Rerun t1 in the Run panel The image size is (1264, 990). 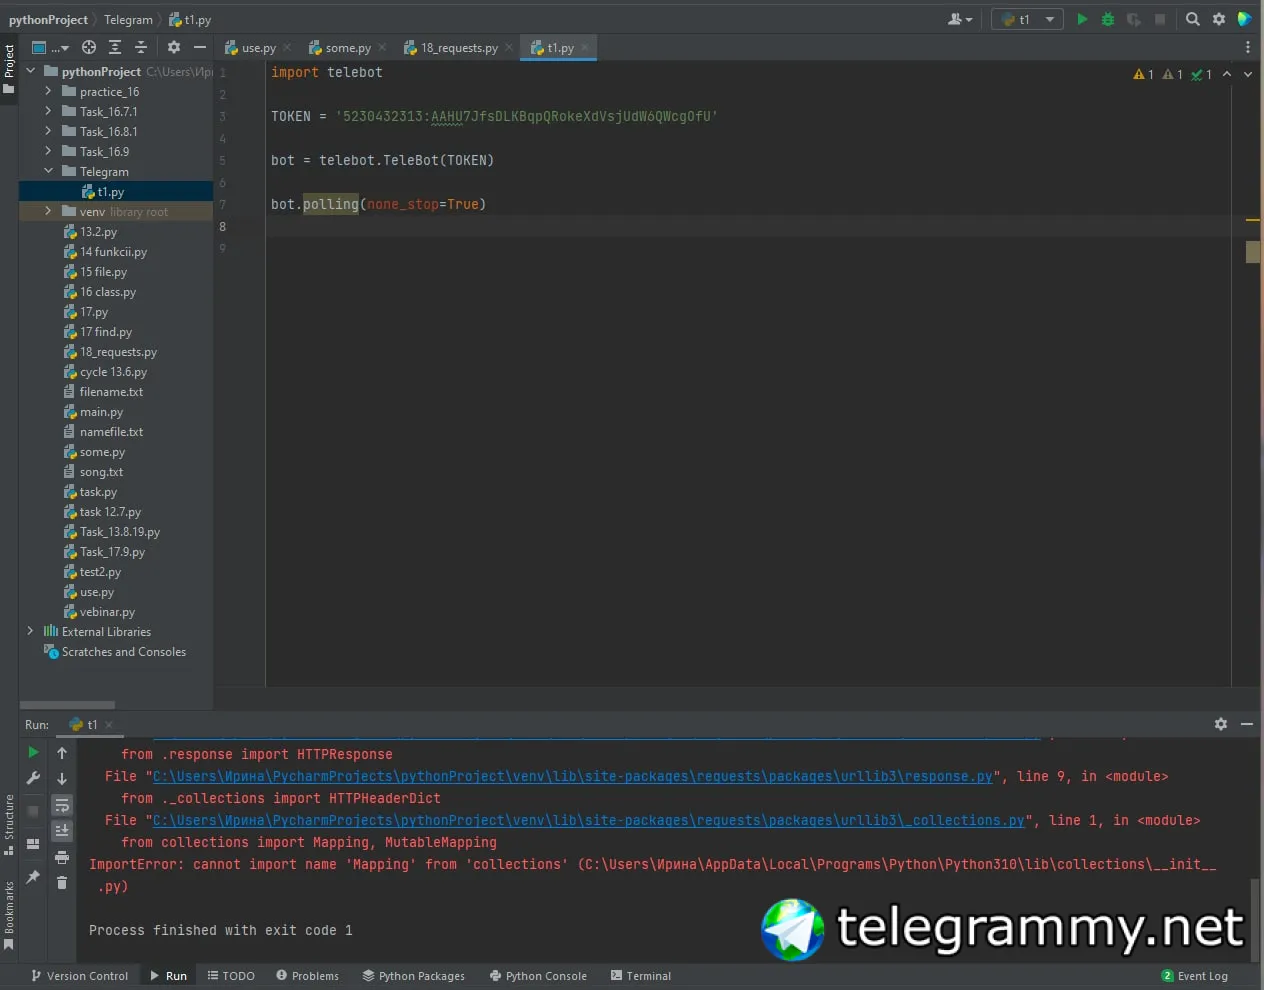click(33, 753)
